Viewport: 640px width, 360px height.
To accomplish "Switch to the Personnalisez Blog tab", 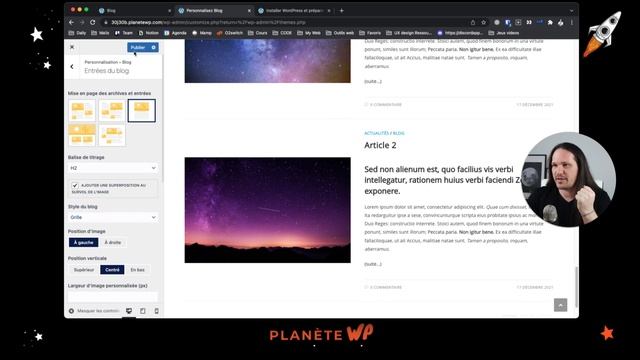I will point(215,11).
